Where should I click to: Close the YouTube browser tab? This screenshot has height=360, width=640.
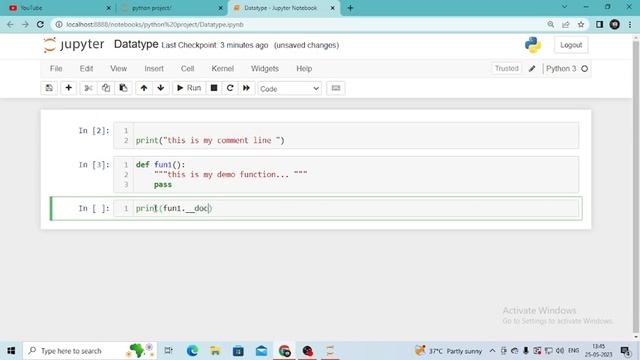coord(109,8)
